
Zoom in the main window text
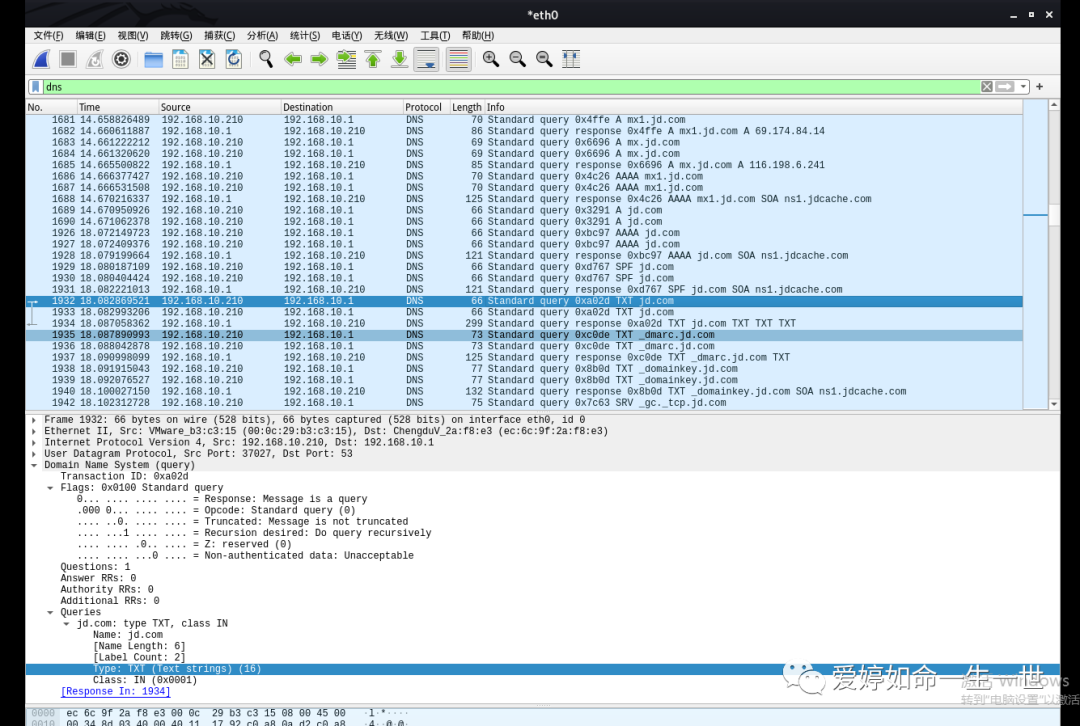pyautogui.click(x=490, y=59)
